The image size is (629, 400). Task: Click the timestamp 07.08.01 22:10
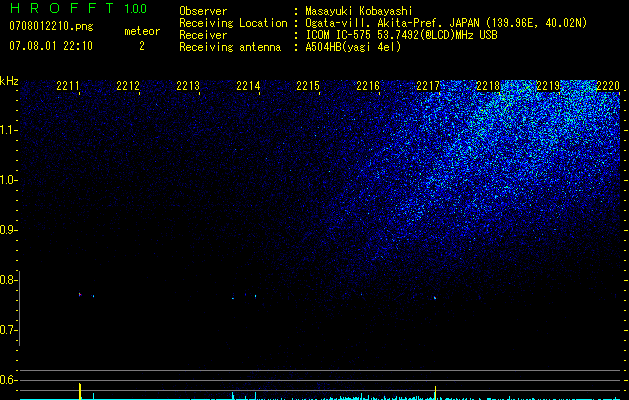click(x=51, y=46)
